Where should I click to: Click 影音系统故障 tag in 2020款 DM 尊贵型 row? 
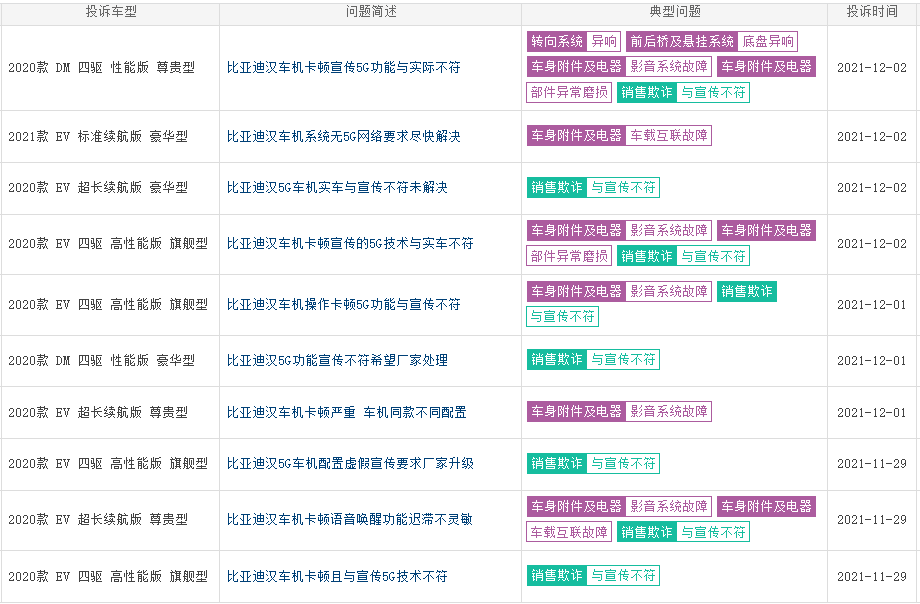(669, 66)
